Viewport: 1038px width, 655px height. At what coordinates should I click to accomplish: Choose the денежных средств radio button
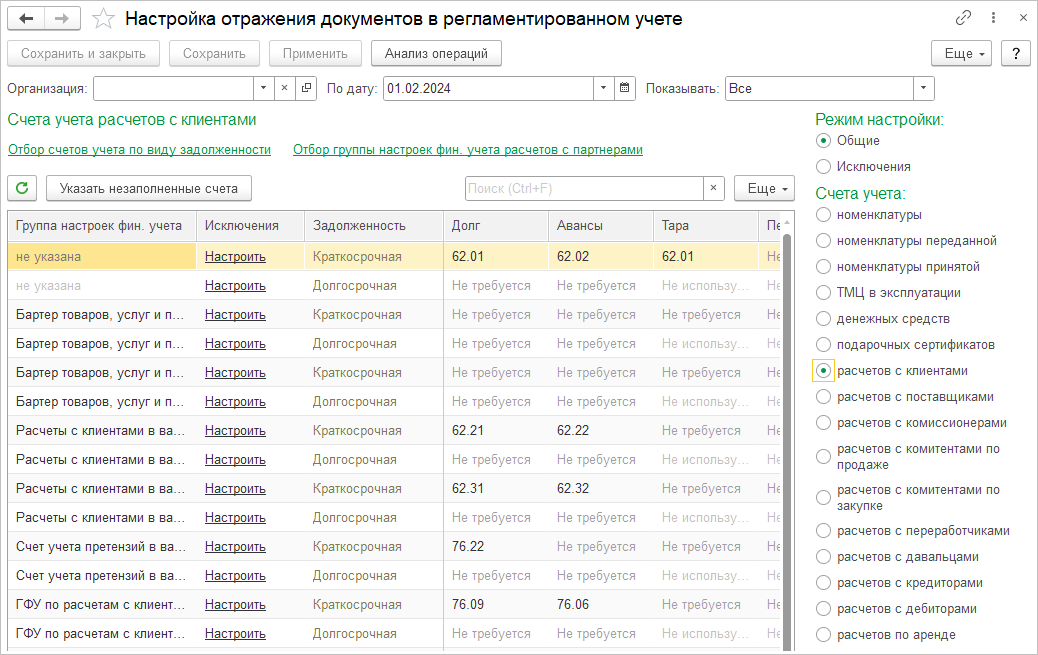[x=823, y=319]
